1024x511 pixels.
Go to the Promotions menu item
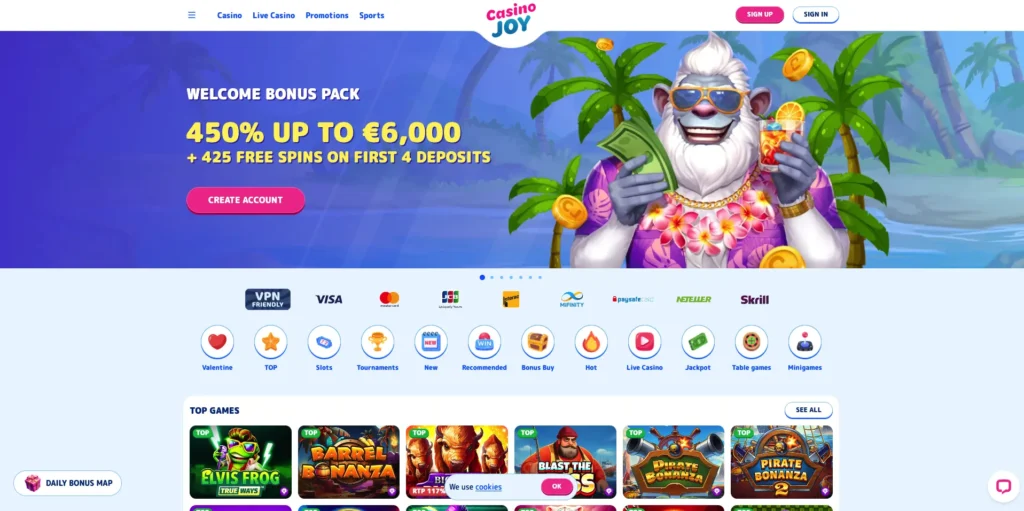click(327, 15)
